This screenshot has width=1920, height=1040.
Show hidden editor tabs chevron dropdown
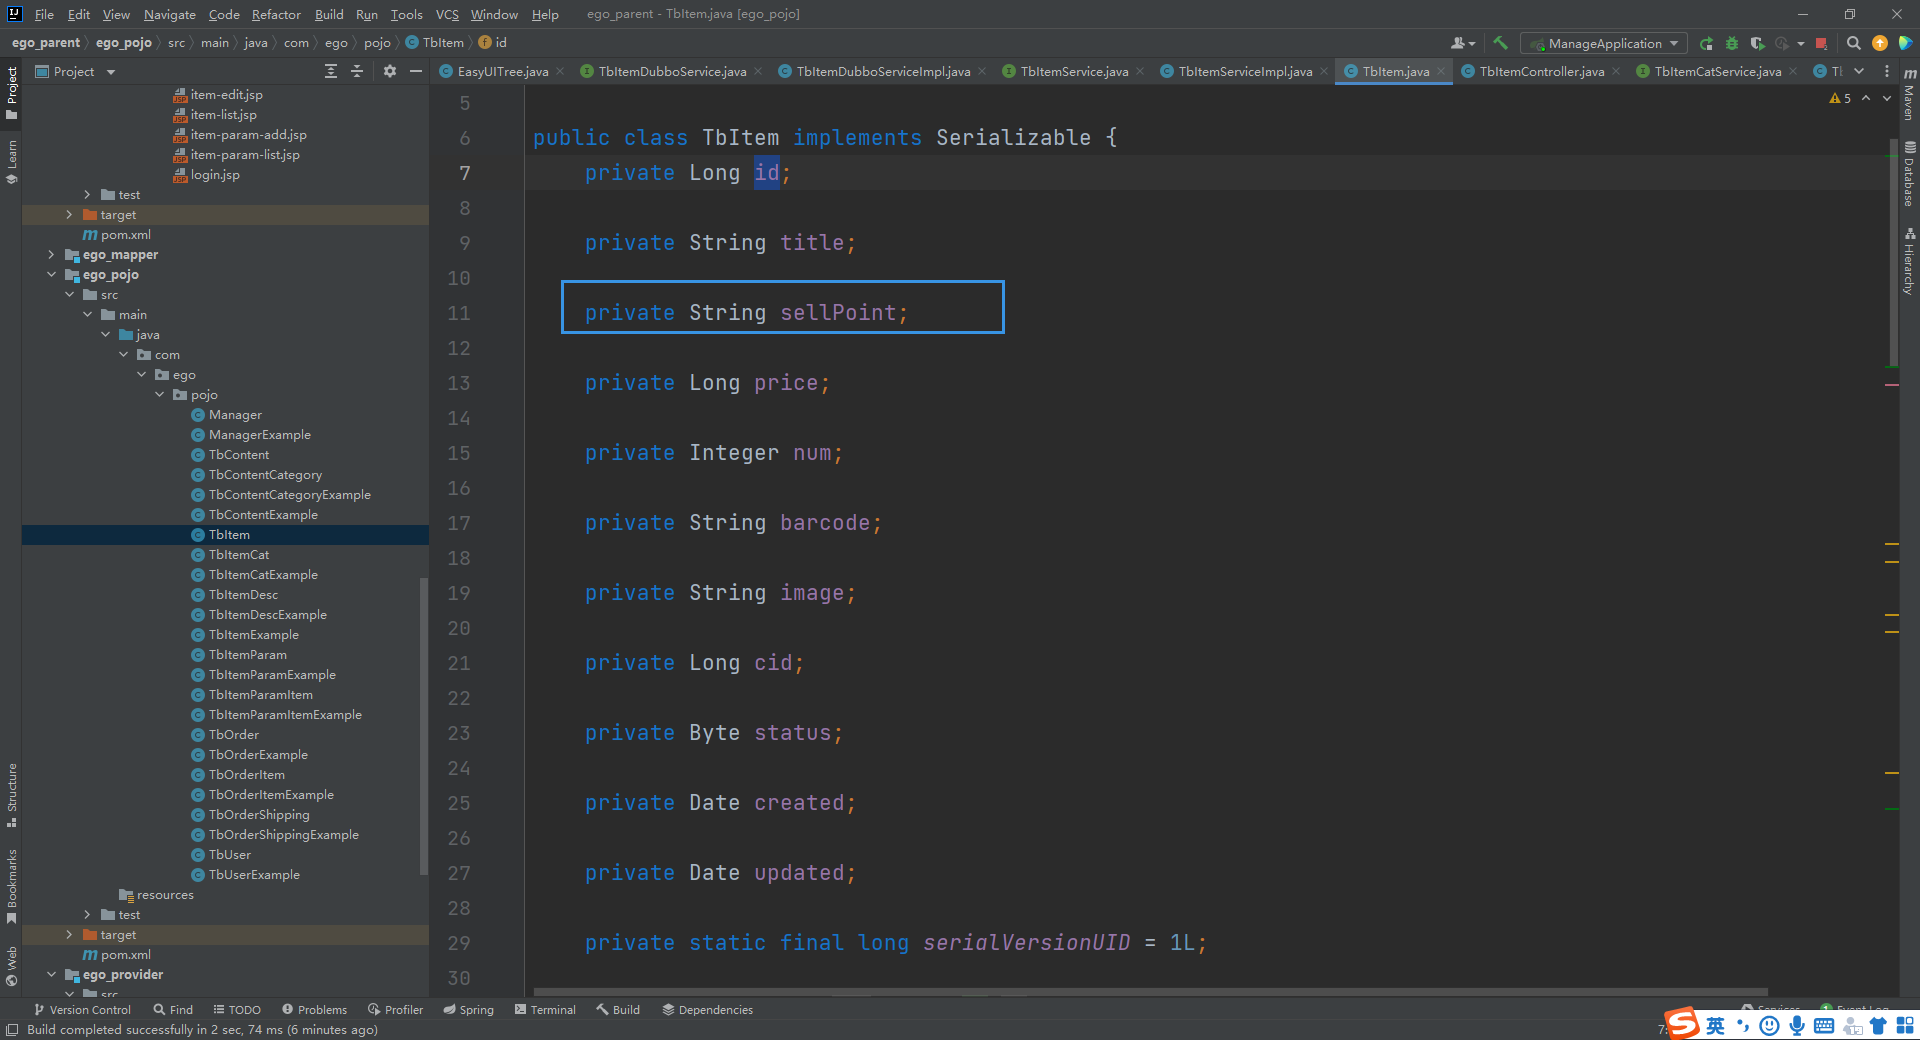[1859, 71]
